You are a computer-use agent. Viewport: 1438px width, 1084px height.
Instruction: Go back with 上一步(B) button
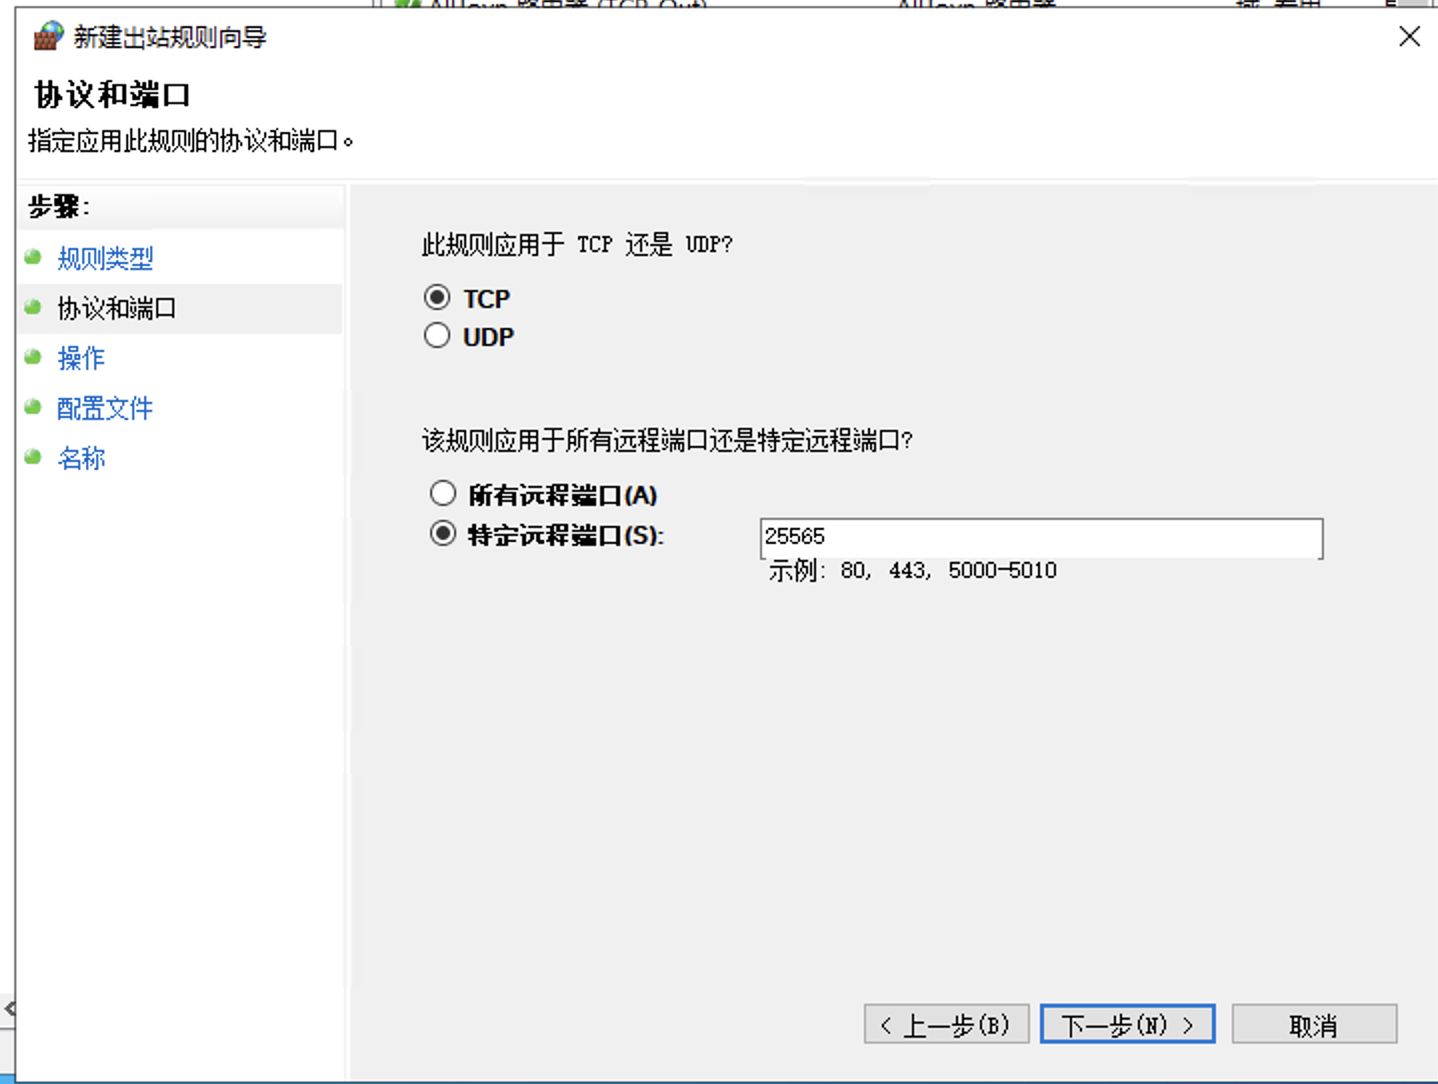946,1025
